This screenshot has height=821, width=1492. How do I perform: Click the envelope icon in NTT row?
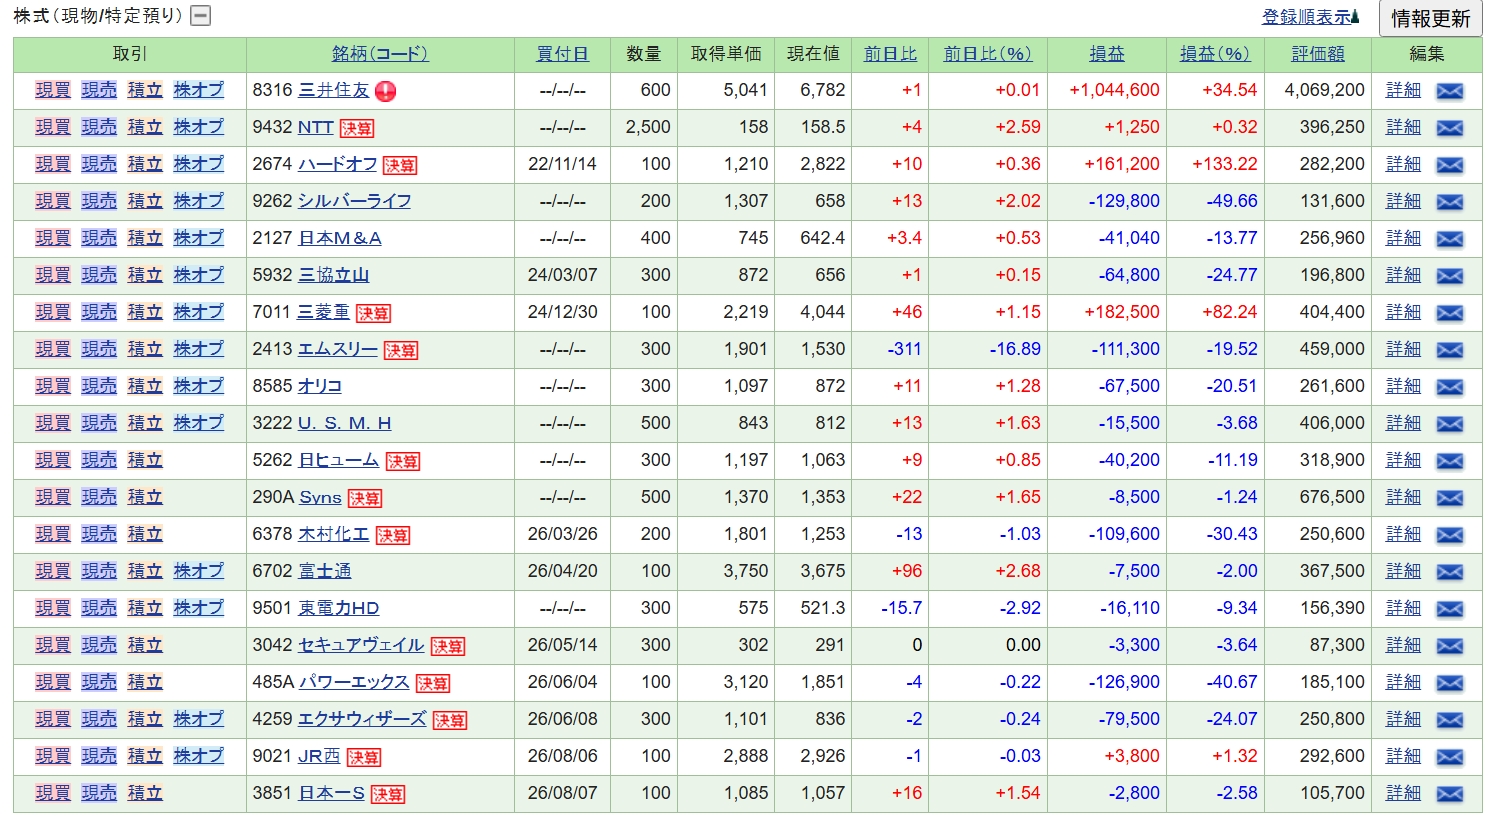click(x=1449, y=128)
